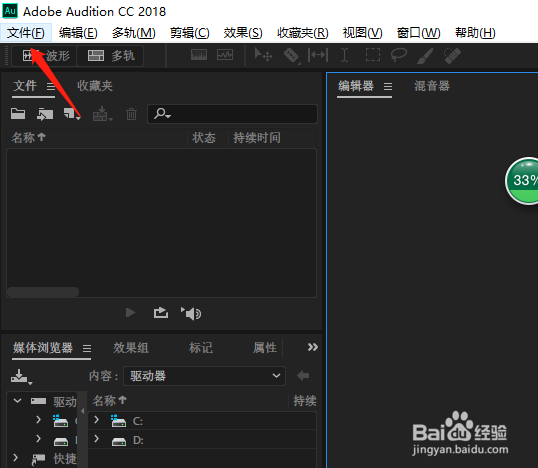Select the Marquee Selection tool
Screen dimensions: 538x468
pyautogui.click(x=373, y=55)
